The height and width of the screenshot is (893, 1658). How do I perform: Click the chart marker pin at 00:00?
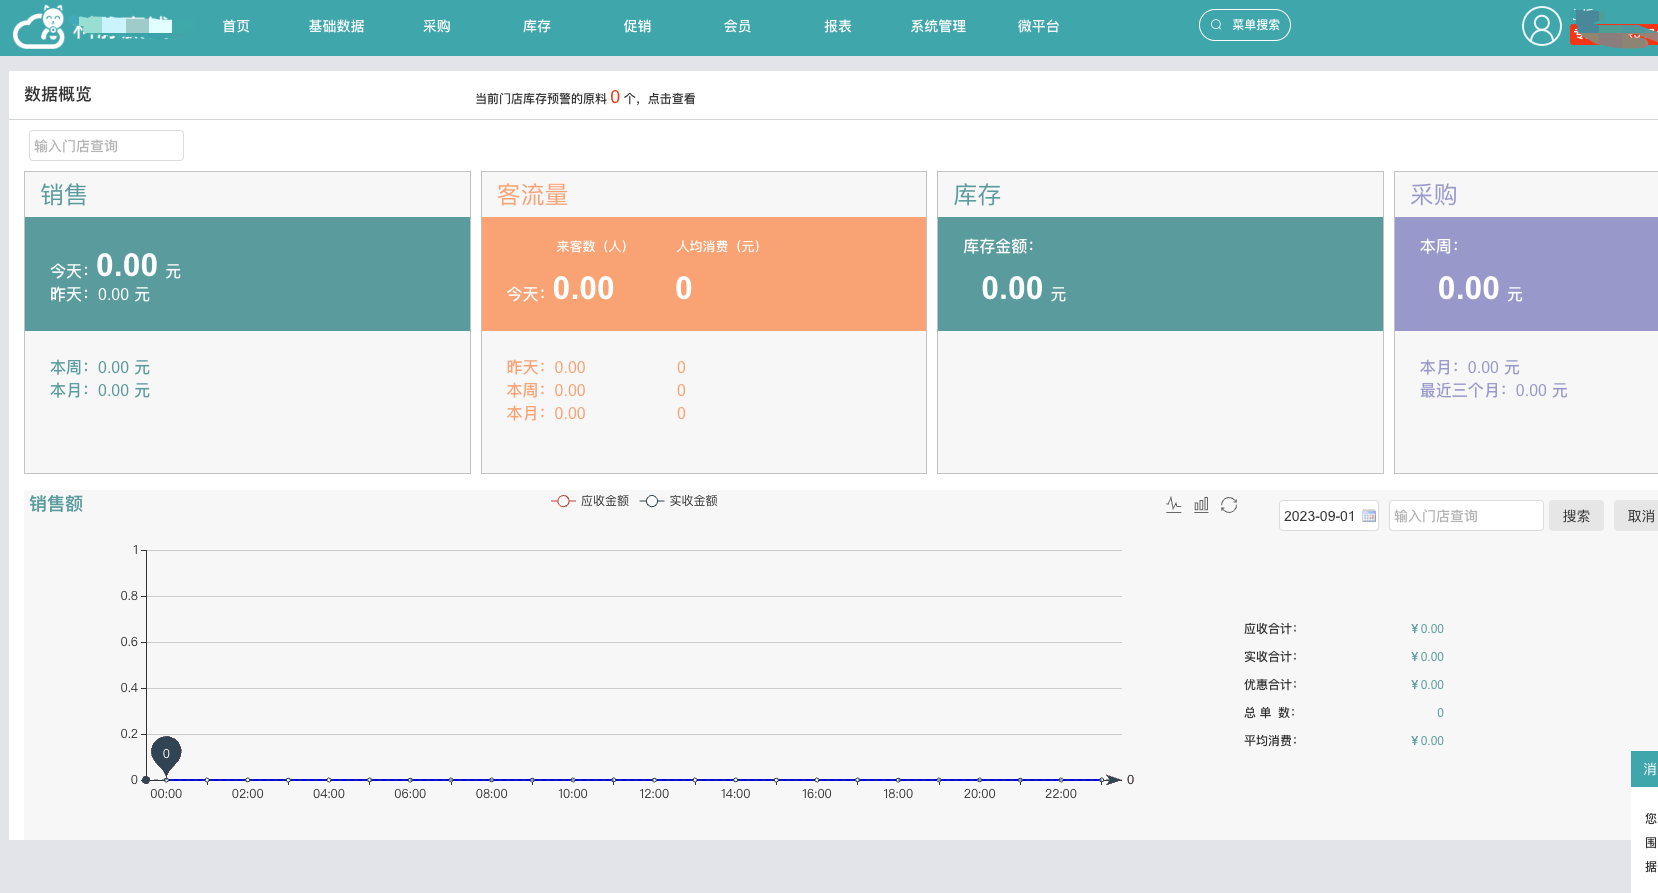point(166,755)
